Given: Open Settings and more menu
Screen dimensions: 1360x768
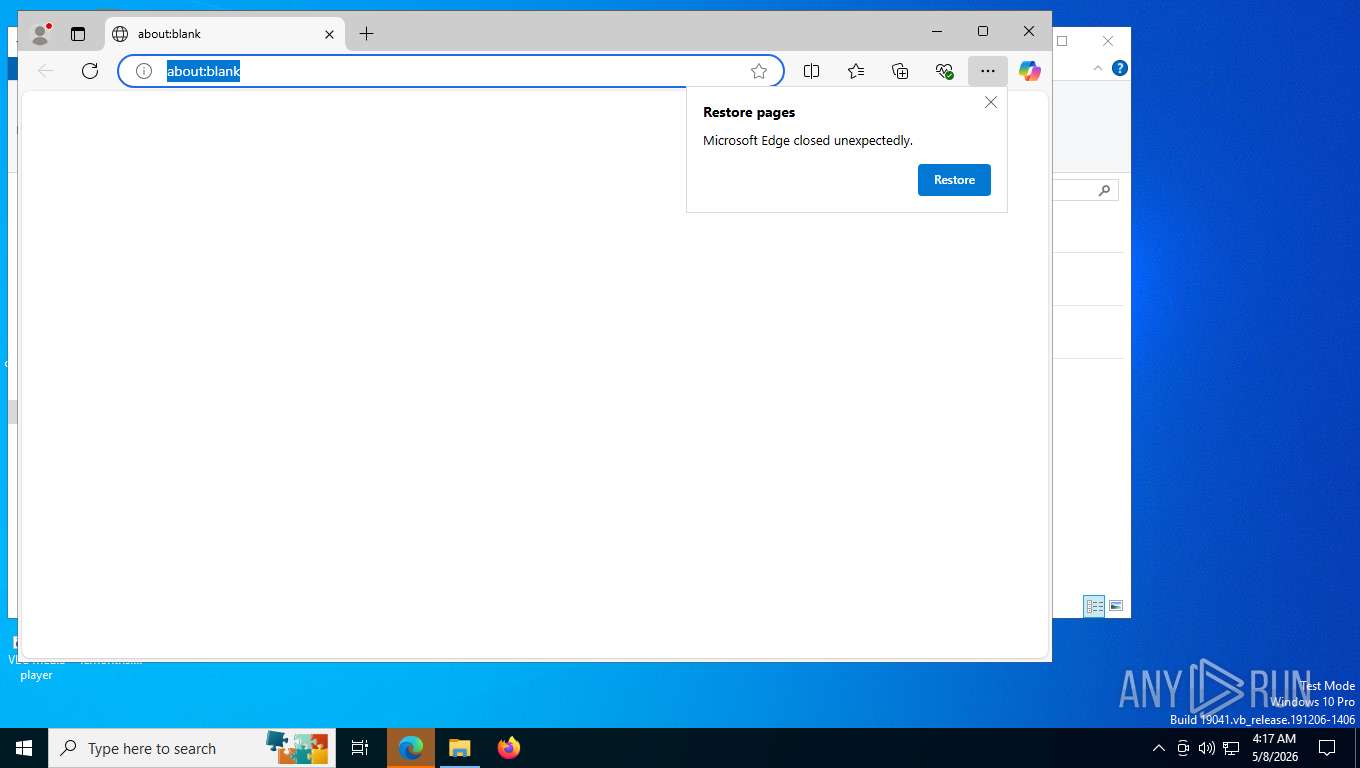Looking at the screenshot, I should pyautogui.click(x=988, y=71).
